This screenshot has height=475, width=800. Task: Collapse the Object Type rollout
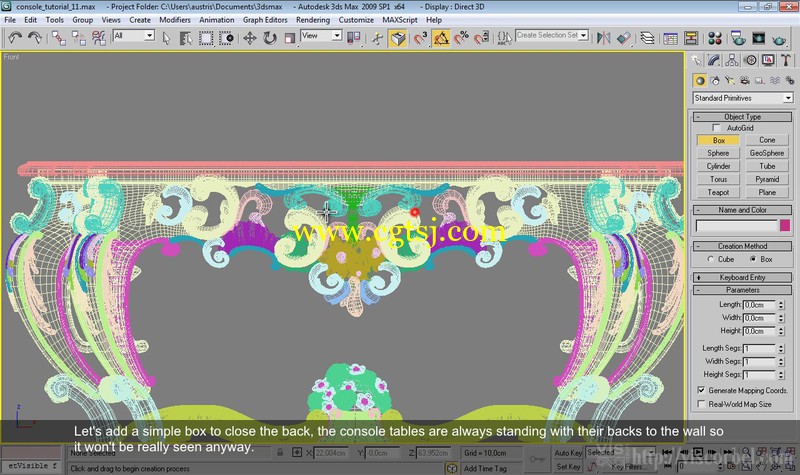tap(742, 117)
